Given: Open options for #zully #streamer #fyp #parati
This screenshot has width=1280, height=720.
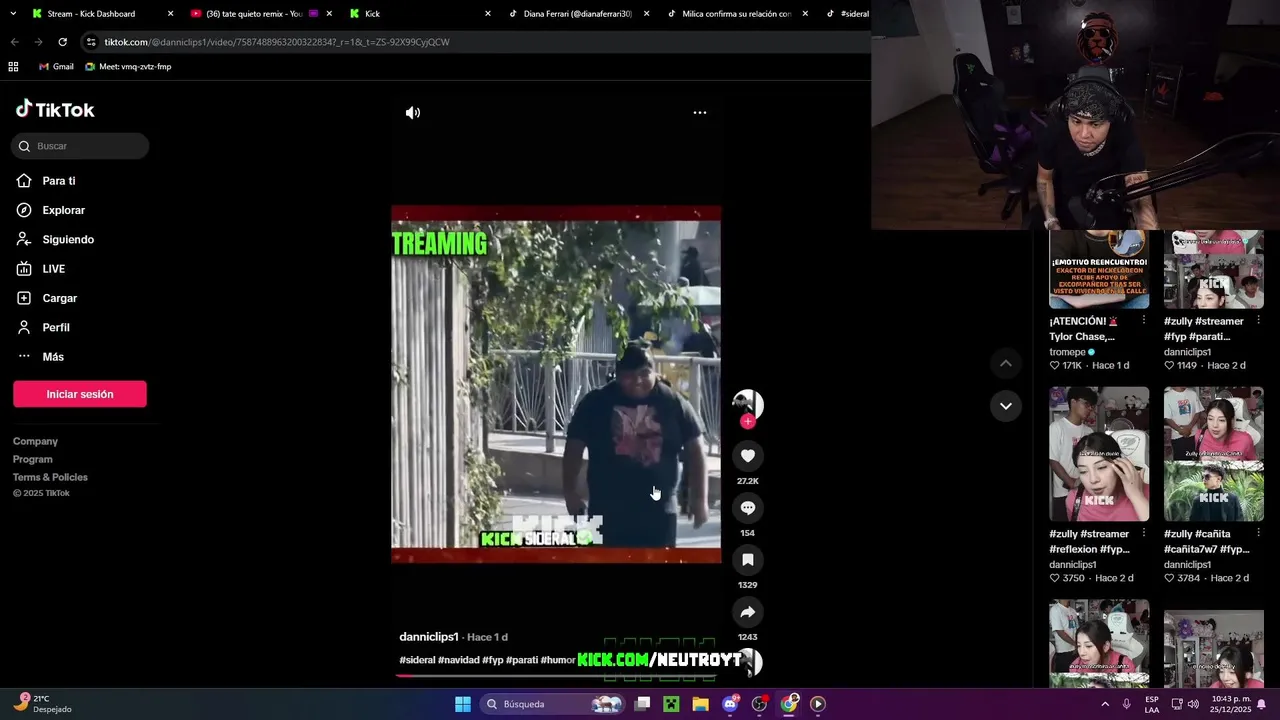Looking at the screenshot, I should (1258, 321).
